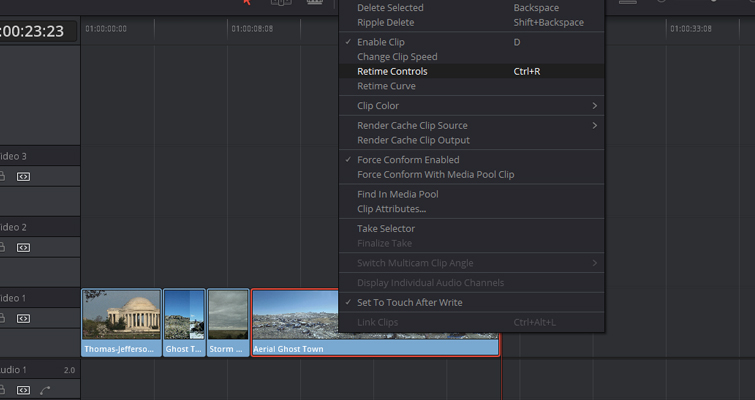Uncheck Force Conform Enabled
Viewport: 755px width, 400px height.
tap(407, 160)
